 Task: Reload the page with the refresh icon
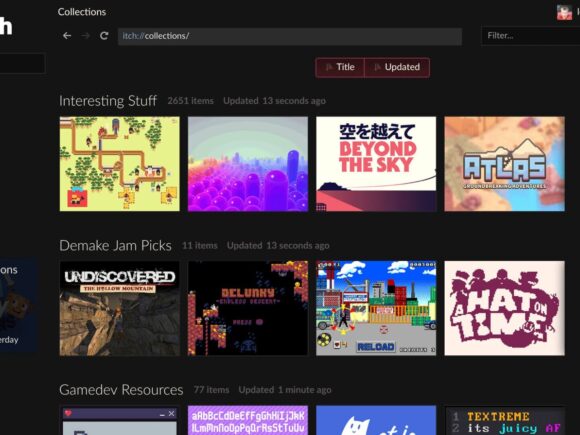(104, 36)
